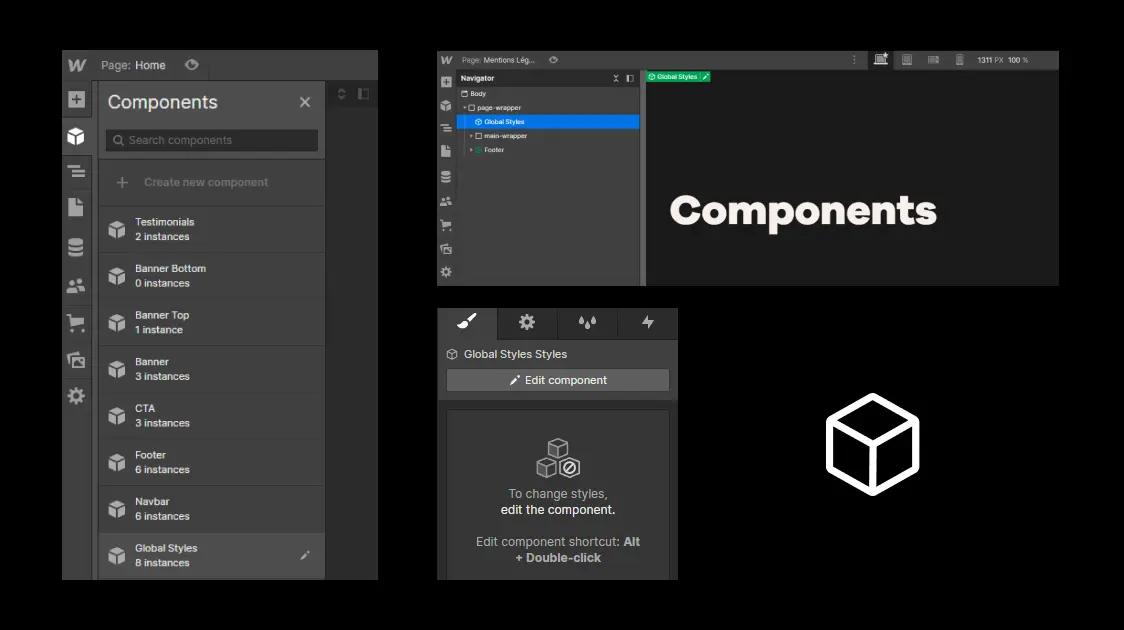The height and width of the screenshot is (630, 1124).
Task: Open Add Elements panel in left Home sidebar
Action: (77, 99)
